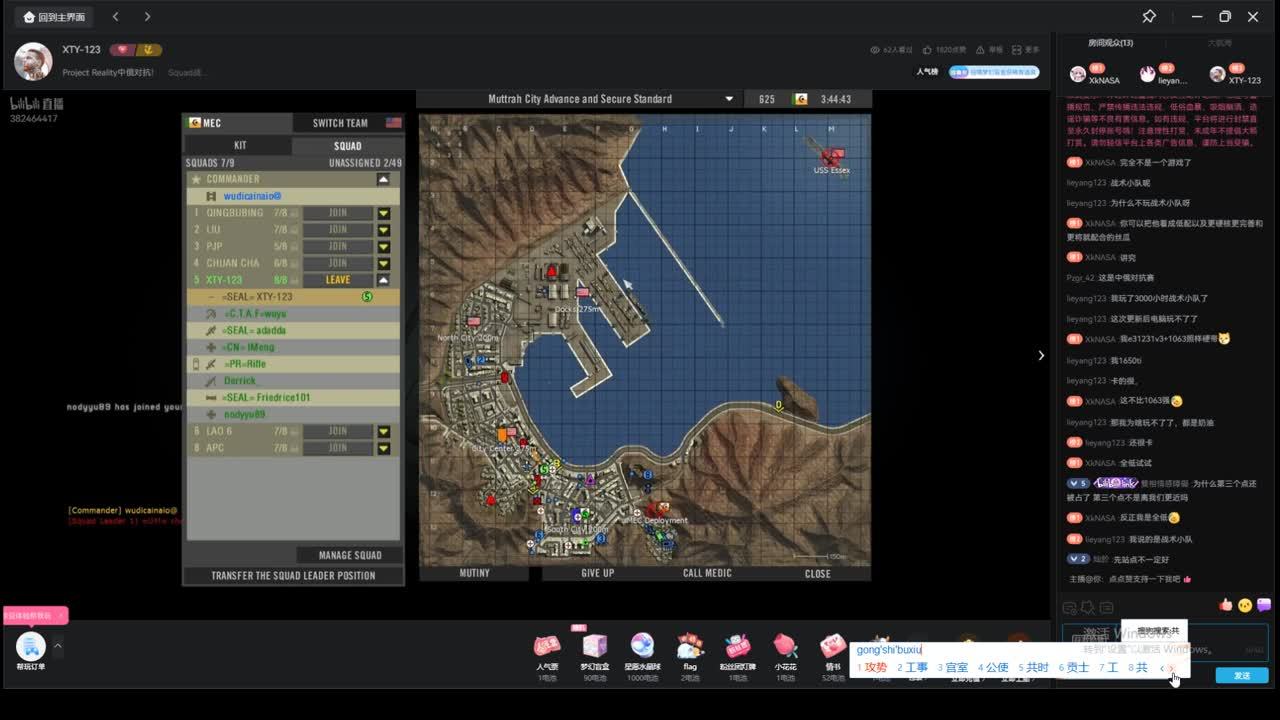Go forward with the right arrow
The image size is (1280, 720).
click(147, 17)
